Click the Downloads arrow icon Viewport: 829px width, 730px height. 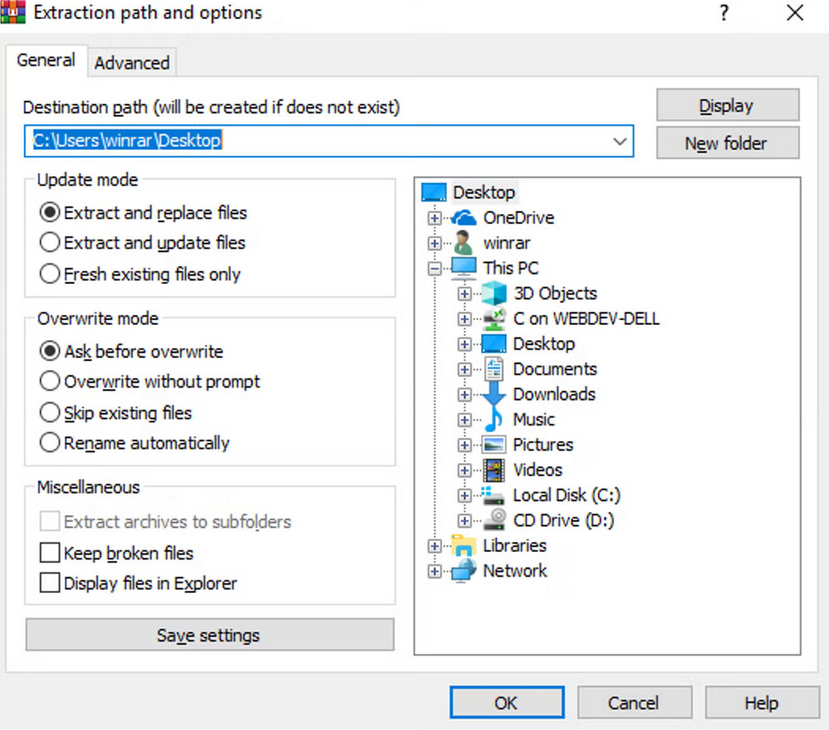pos(494,394)
